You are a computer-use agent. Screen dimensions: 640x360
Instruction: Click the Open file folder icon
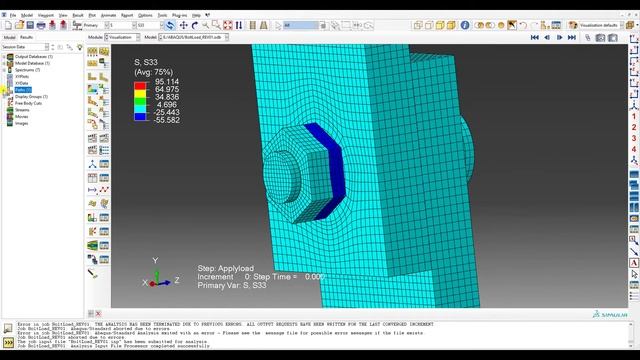(x=19, y=25)
